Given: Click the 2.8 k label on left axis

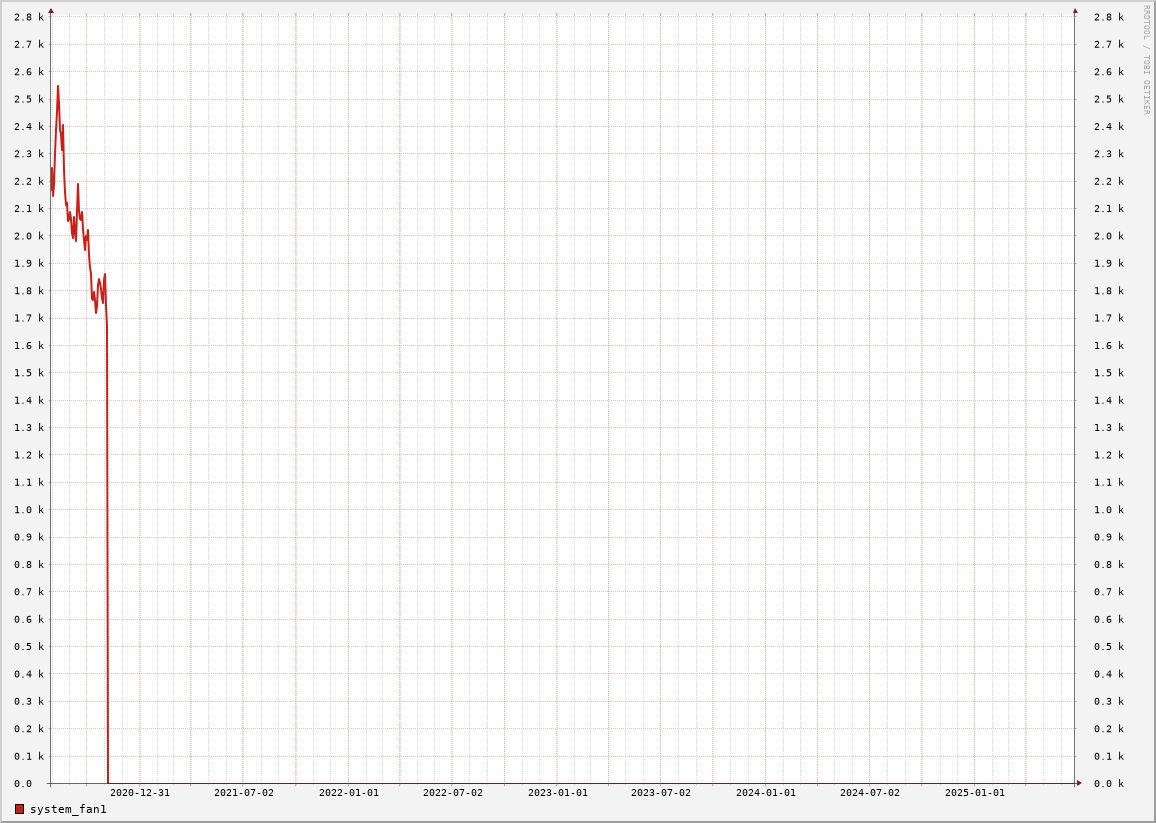Looking at the screenshot, I should [28, 17].
